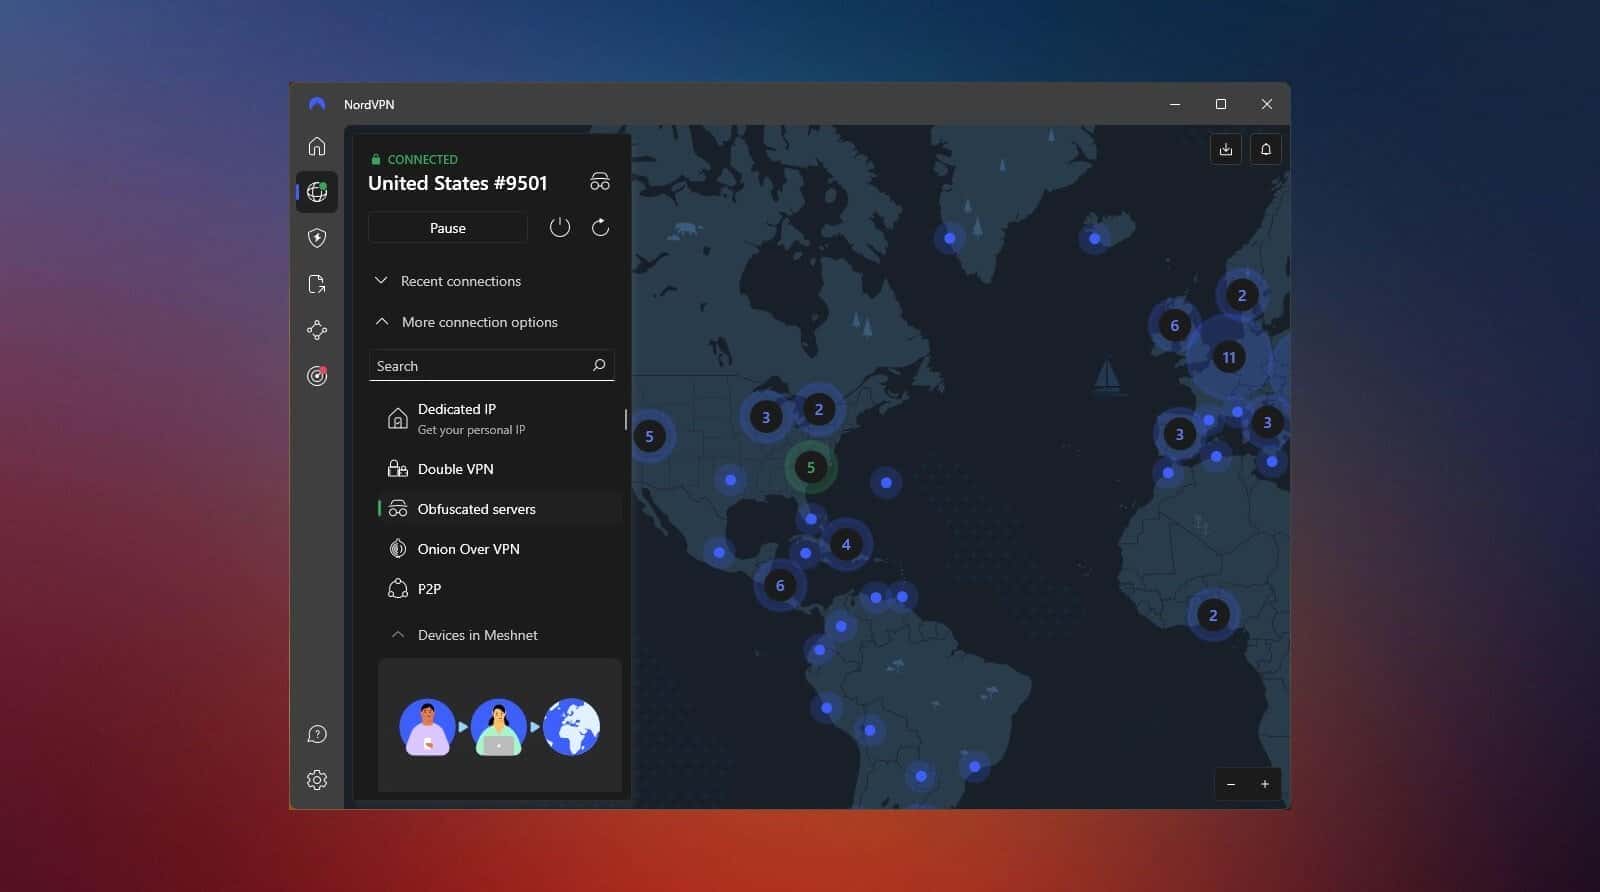Click the NordVPN logo in title bar
Screen dimensions: 1600x892
click(x=317, y=104)
